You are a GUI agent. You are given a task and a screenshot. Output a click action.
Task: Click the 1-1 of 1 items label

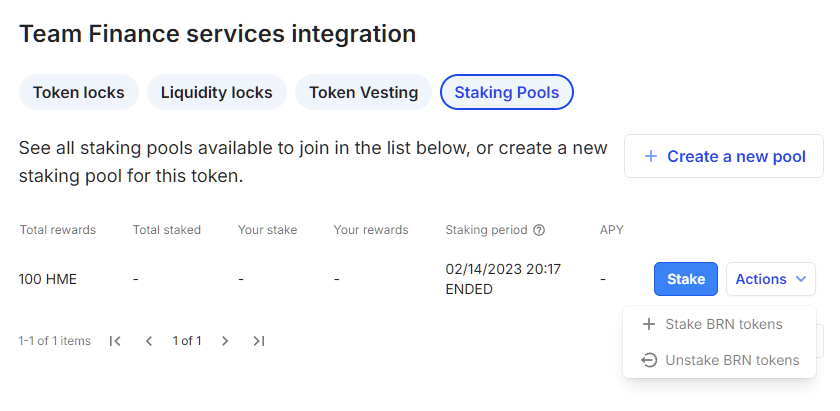tap(55, 341)
